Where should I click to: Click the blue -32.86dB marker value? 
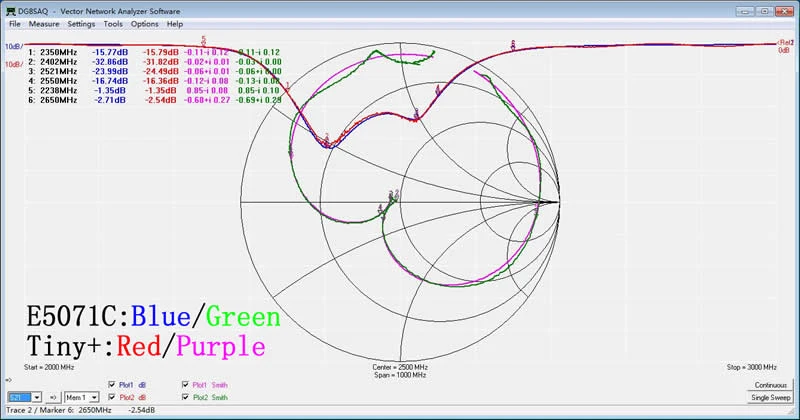point(110,62)
